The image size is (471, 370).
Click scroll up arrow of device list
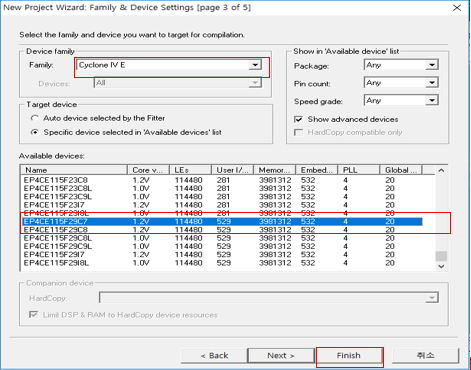pos(441,170)
